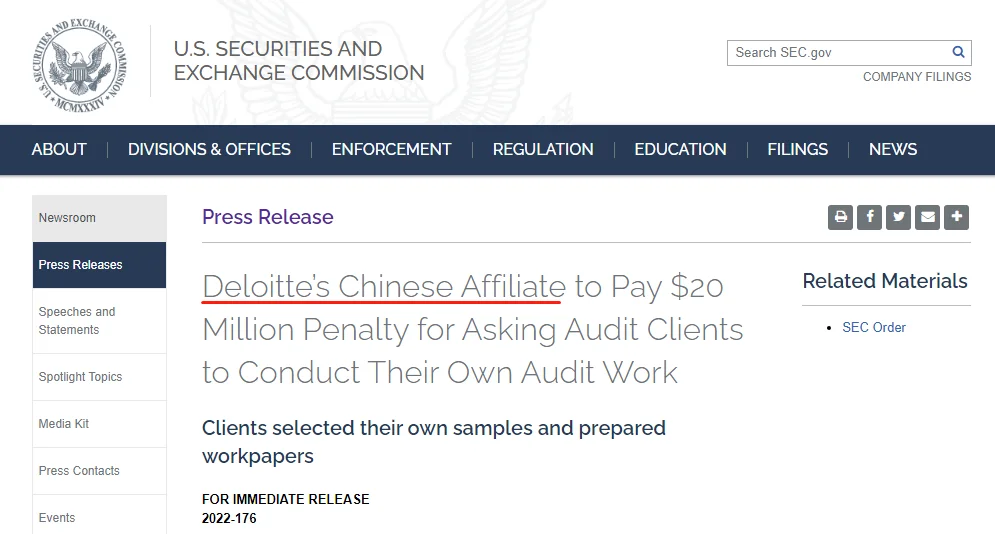Screen dimensions: 995x534
Task: Open more sharing options plus icon
Action: pyautogui.click(x=956, y=217)
